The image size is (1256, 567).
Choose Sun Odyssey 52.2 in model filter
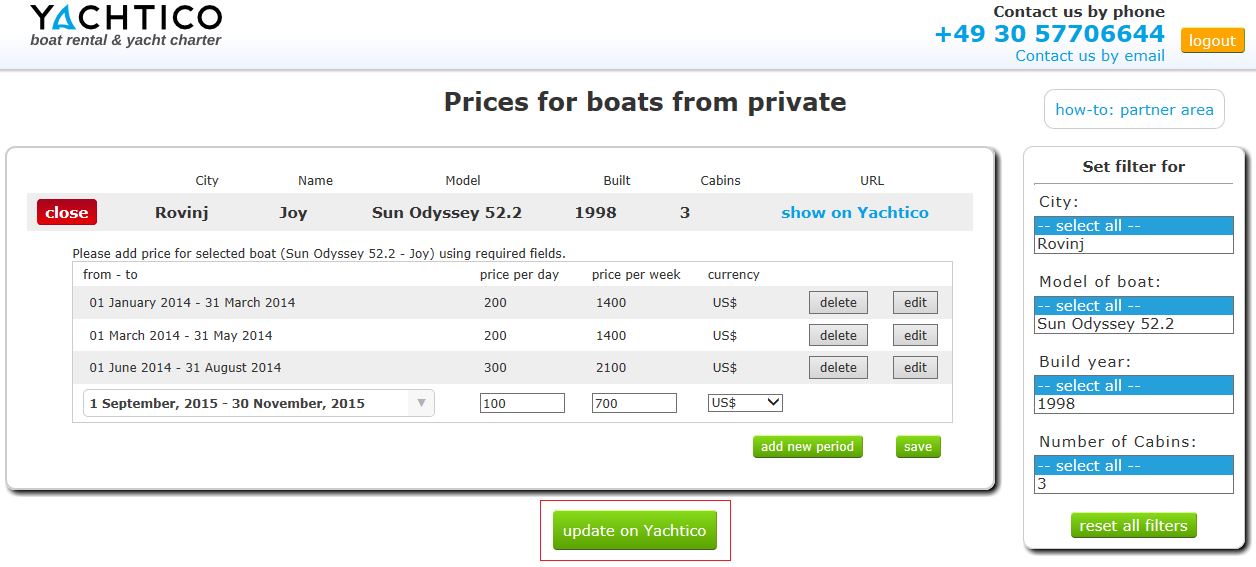[x=1133, y=324]
